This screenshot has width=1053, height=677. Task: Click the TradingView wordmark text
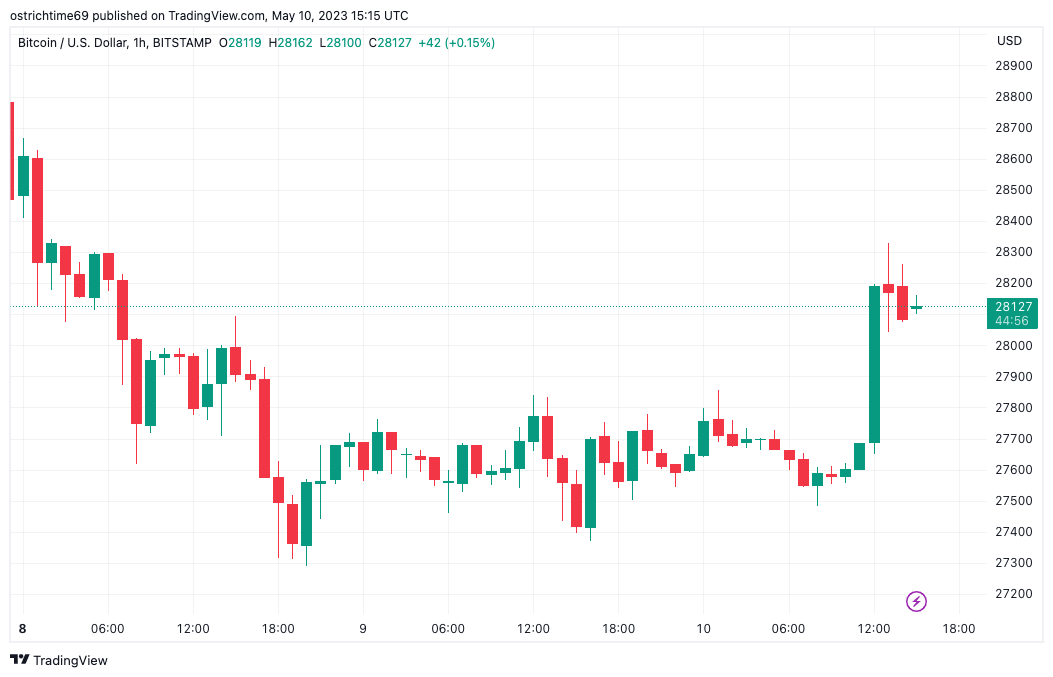point(70,660)
